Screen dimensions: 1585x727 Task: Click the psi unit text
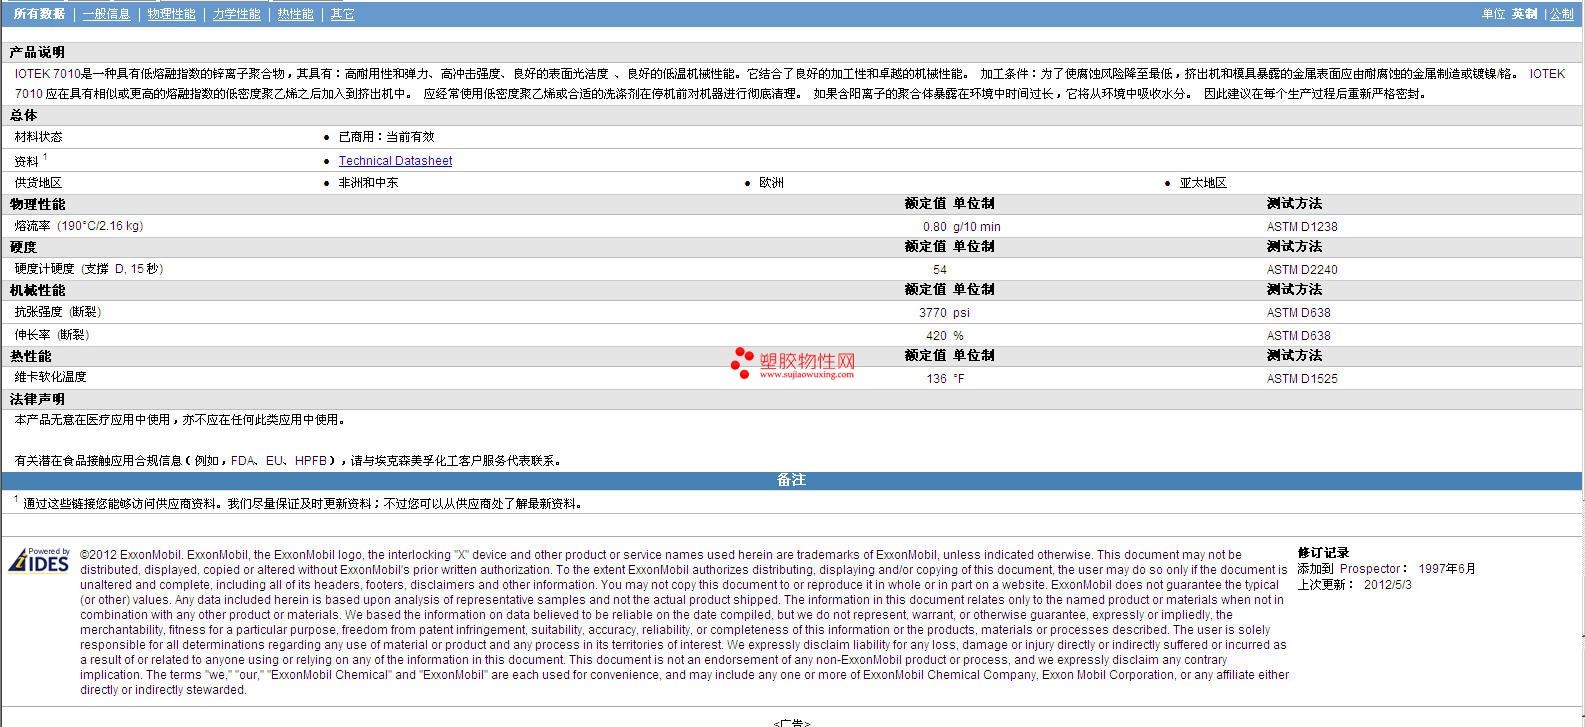tap(961, 313)
